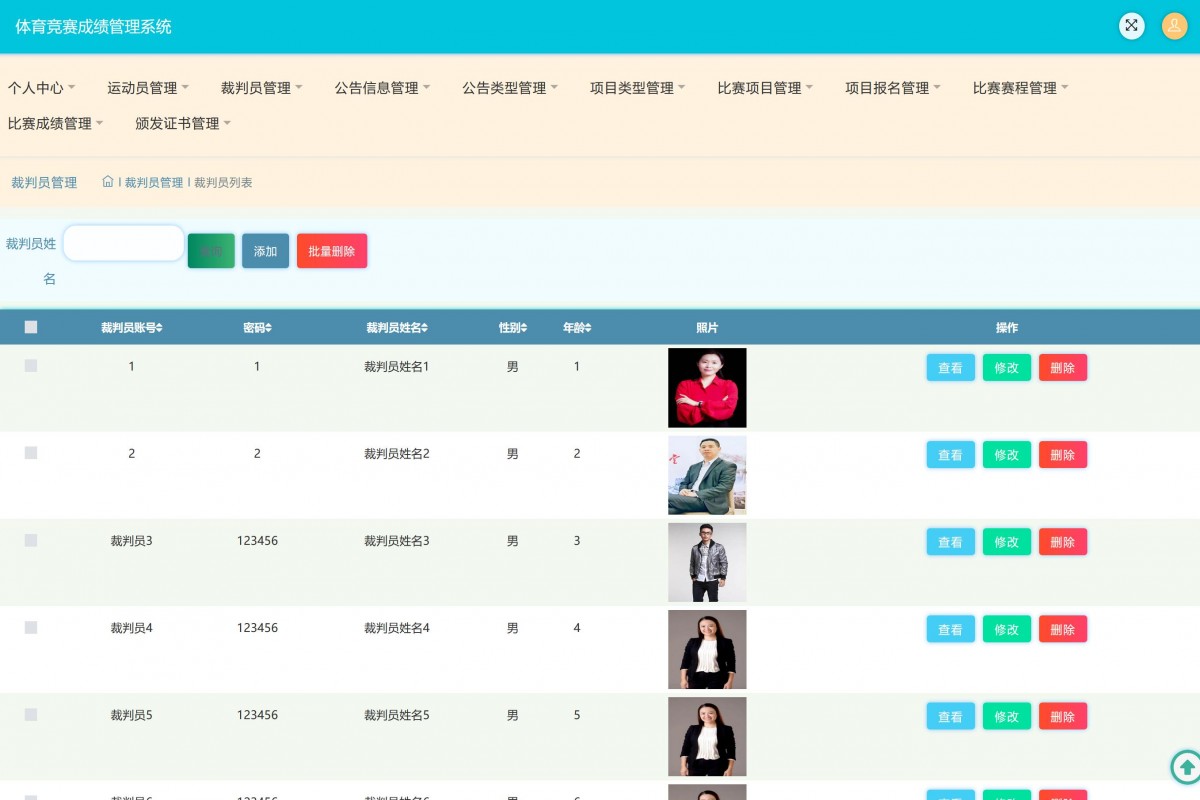The height and width of the screenshot is (800, 1200).
Task: Go home via the breadcrumb house icon
Action: click(108, 182)
